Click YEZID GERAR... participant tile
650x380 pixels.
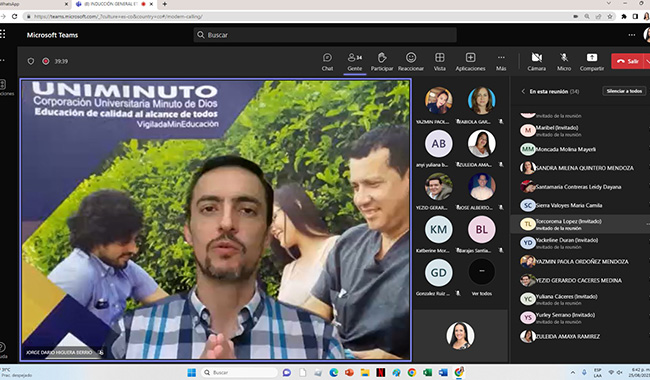[438, 191]
